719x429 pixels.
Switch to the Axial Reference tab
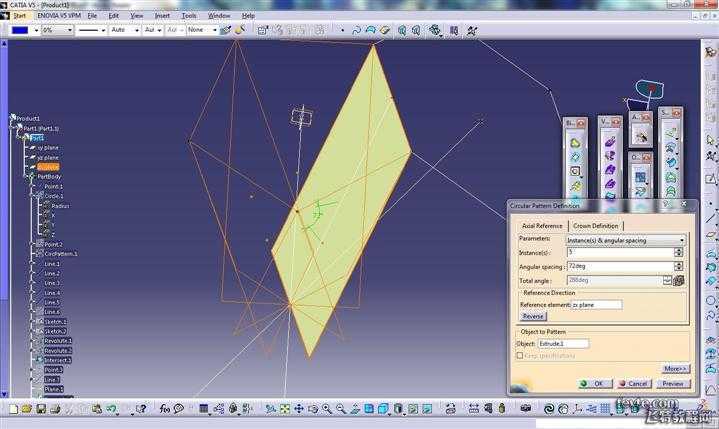click(542, 226)
